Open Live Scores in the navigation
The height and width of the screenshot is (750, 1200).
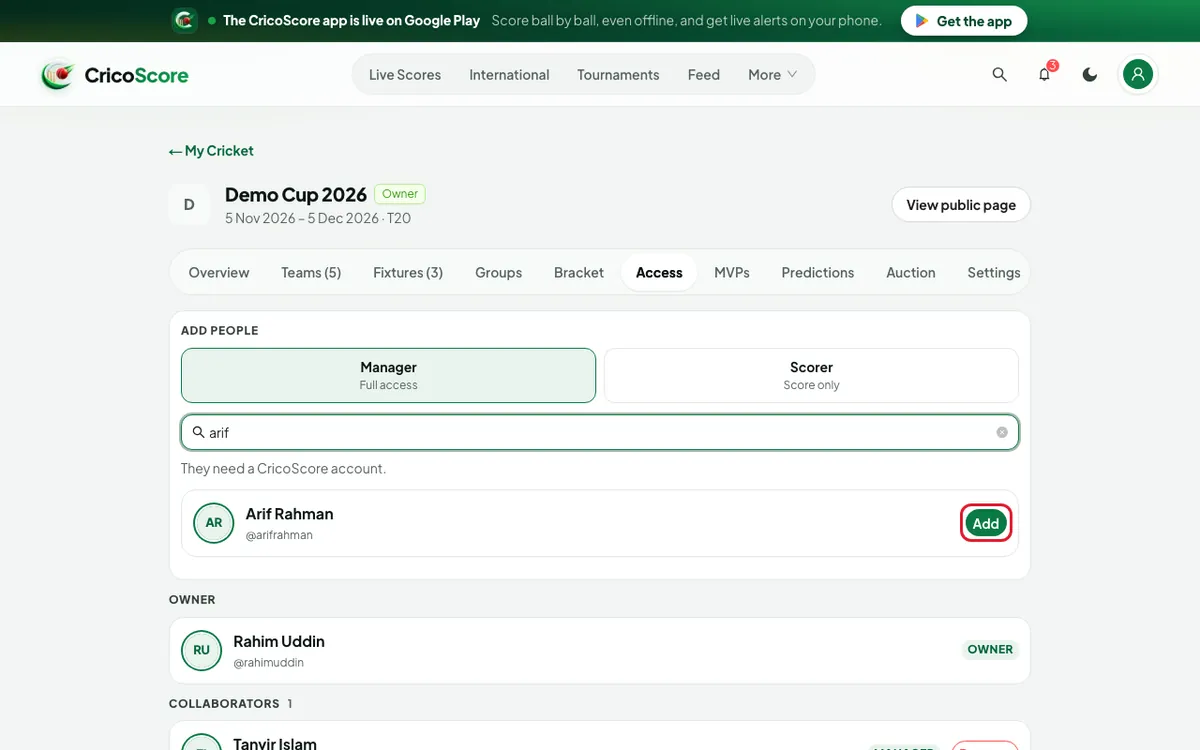pos(405,75)
